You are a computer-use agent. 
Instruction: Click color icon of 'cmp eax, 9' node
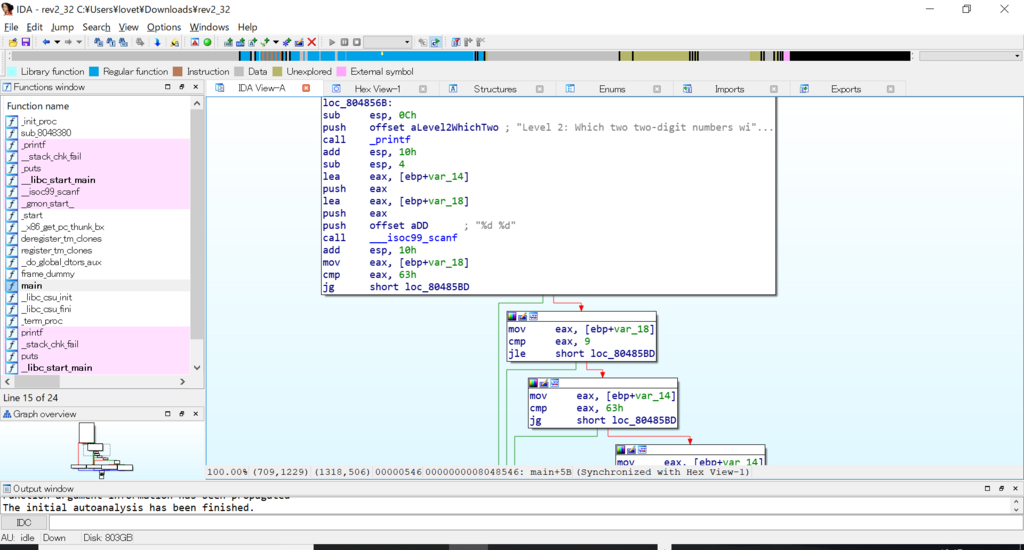(x=511, y=316)
